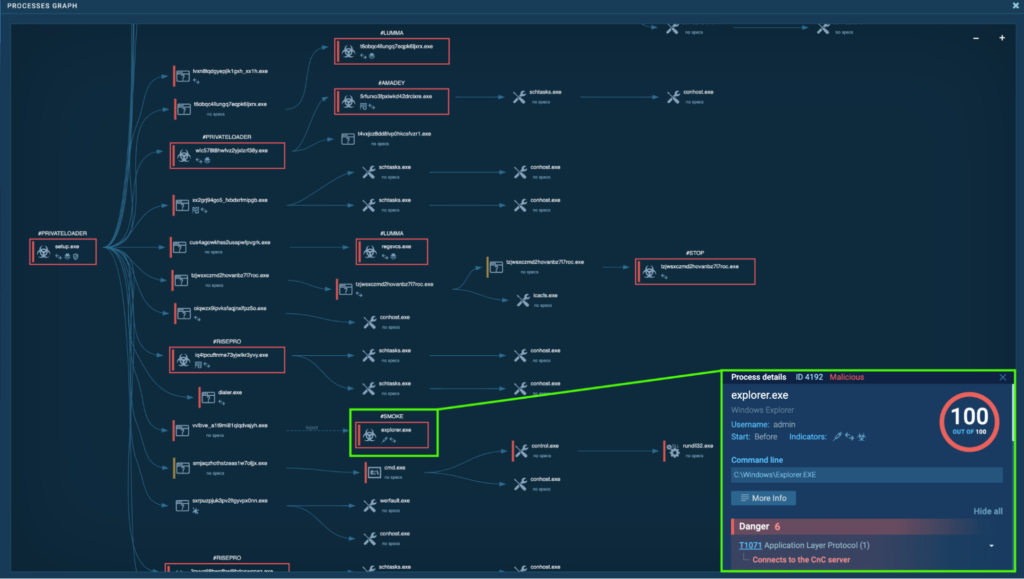The image size is (1024, 579).
Task: Click the network indicator icon in Process details
Action: point(849,436)
